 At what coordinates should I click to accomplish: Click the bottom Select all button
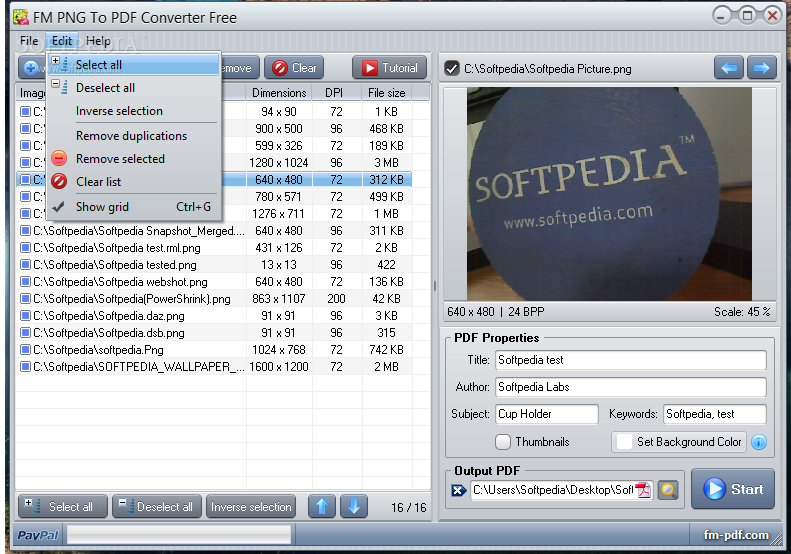click(x=63, y=507)
